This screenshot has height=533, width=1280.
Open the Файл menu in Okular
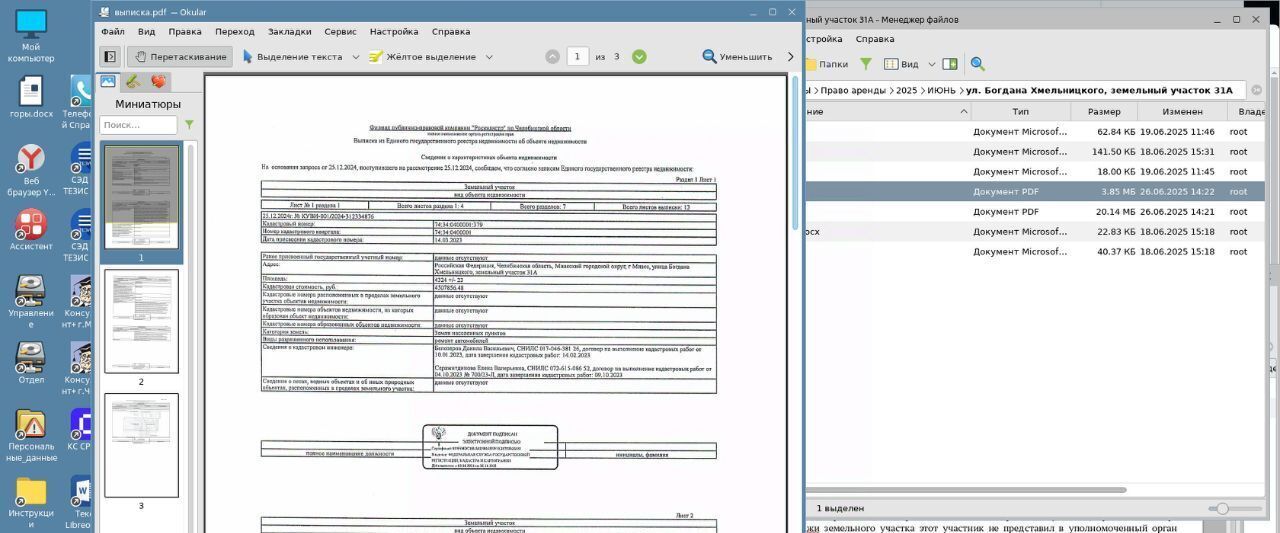click(113, 32)
